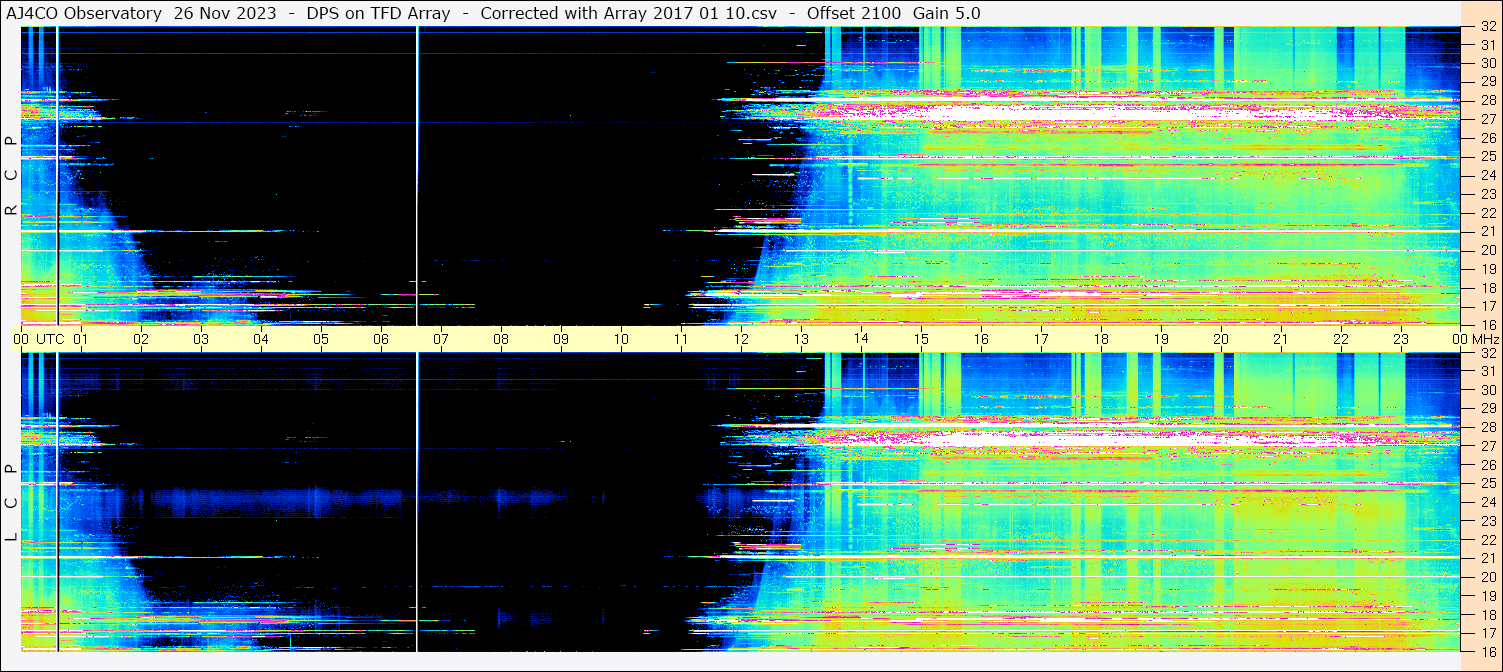Screen dimensions: 1503x672
Task: Click frequency label '32' of RCP panel
Action: 1487,27
